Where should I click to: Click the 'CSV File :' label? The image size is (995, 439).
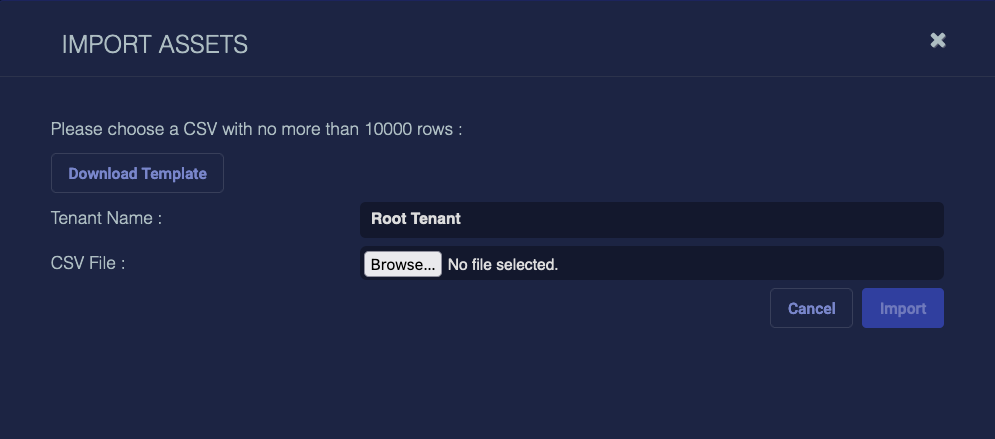pos(88,263)
